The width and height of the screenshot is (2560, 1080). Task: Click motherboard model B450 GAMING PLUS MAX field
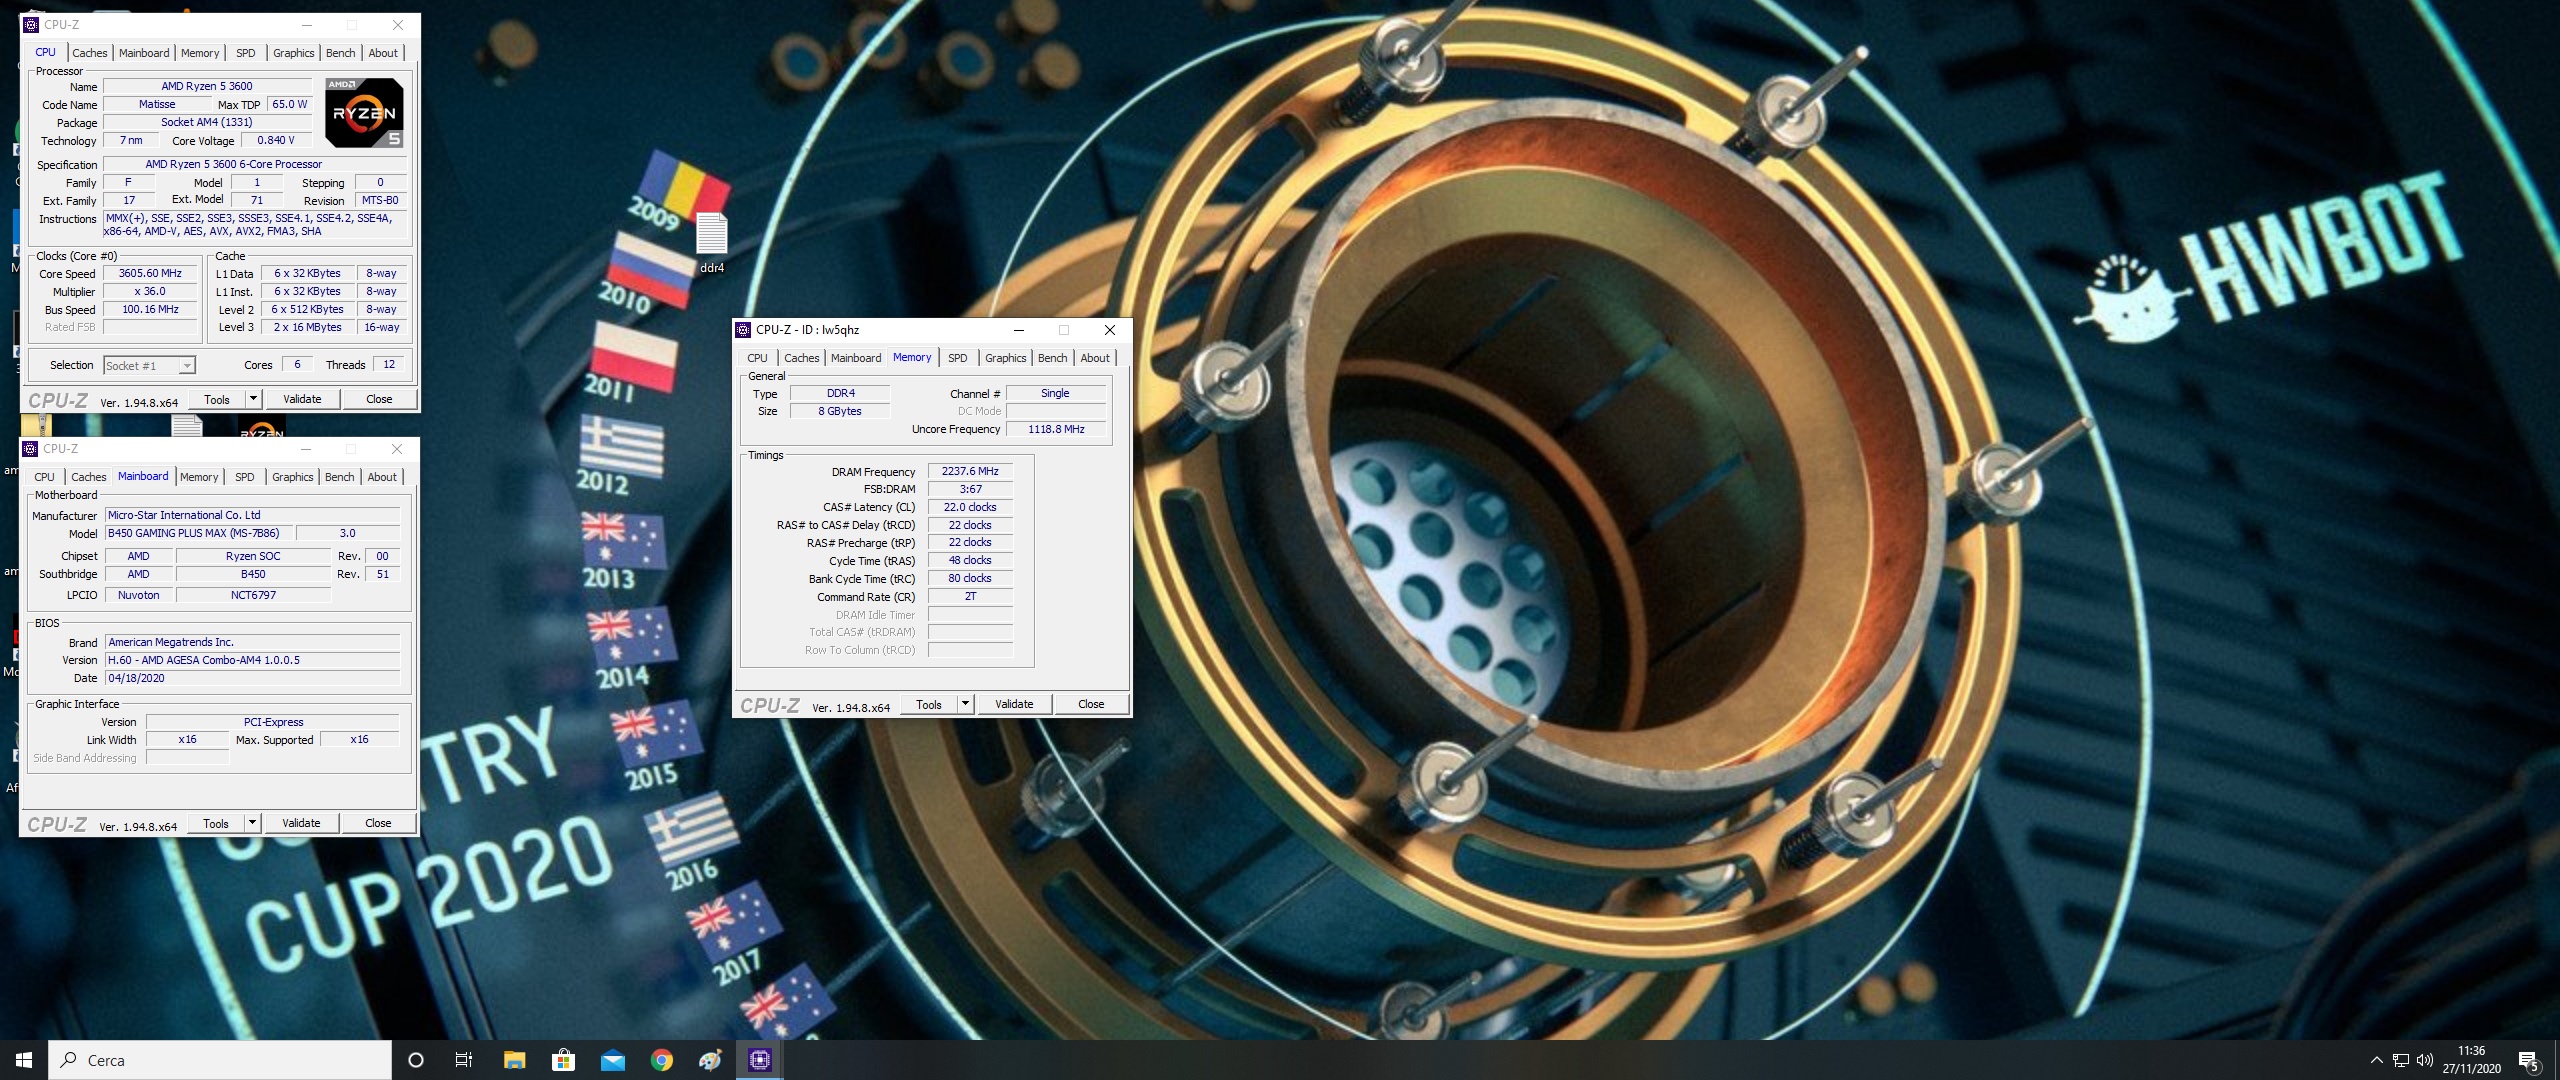[201, 533]
